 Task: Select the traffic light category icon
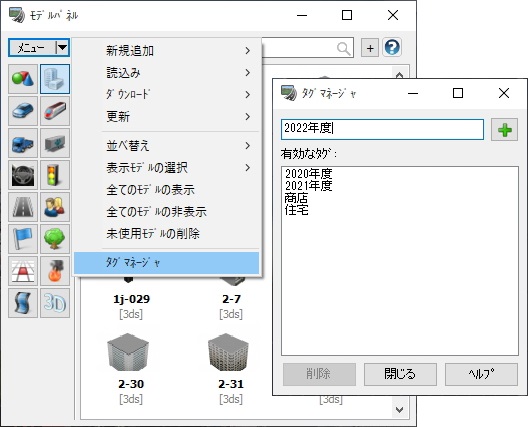(x=55, y=175)
